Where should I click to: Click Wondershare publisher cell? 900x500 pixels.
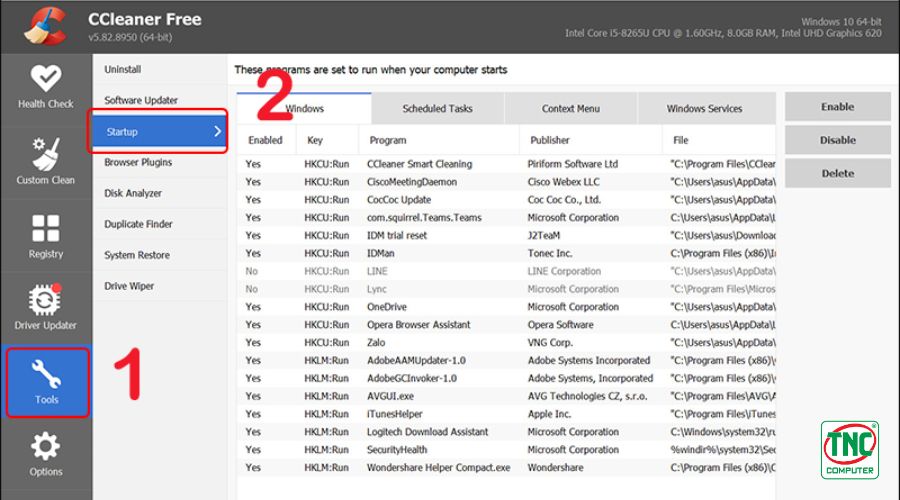pyautogui.click(x=556, y=467)
